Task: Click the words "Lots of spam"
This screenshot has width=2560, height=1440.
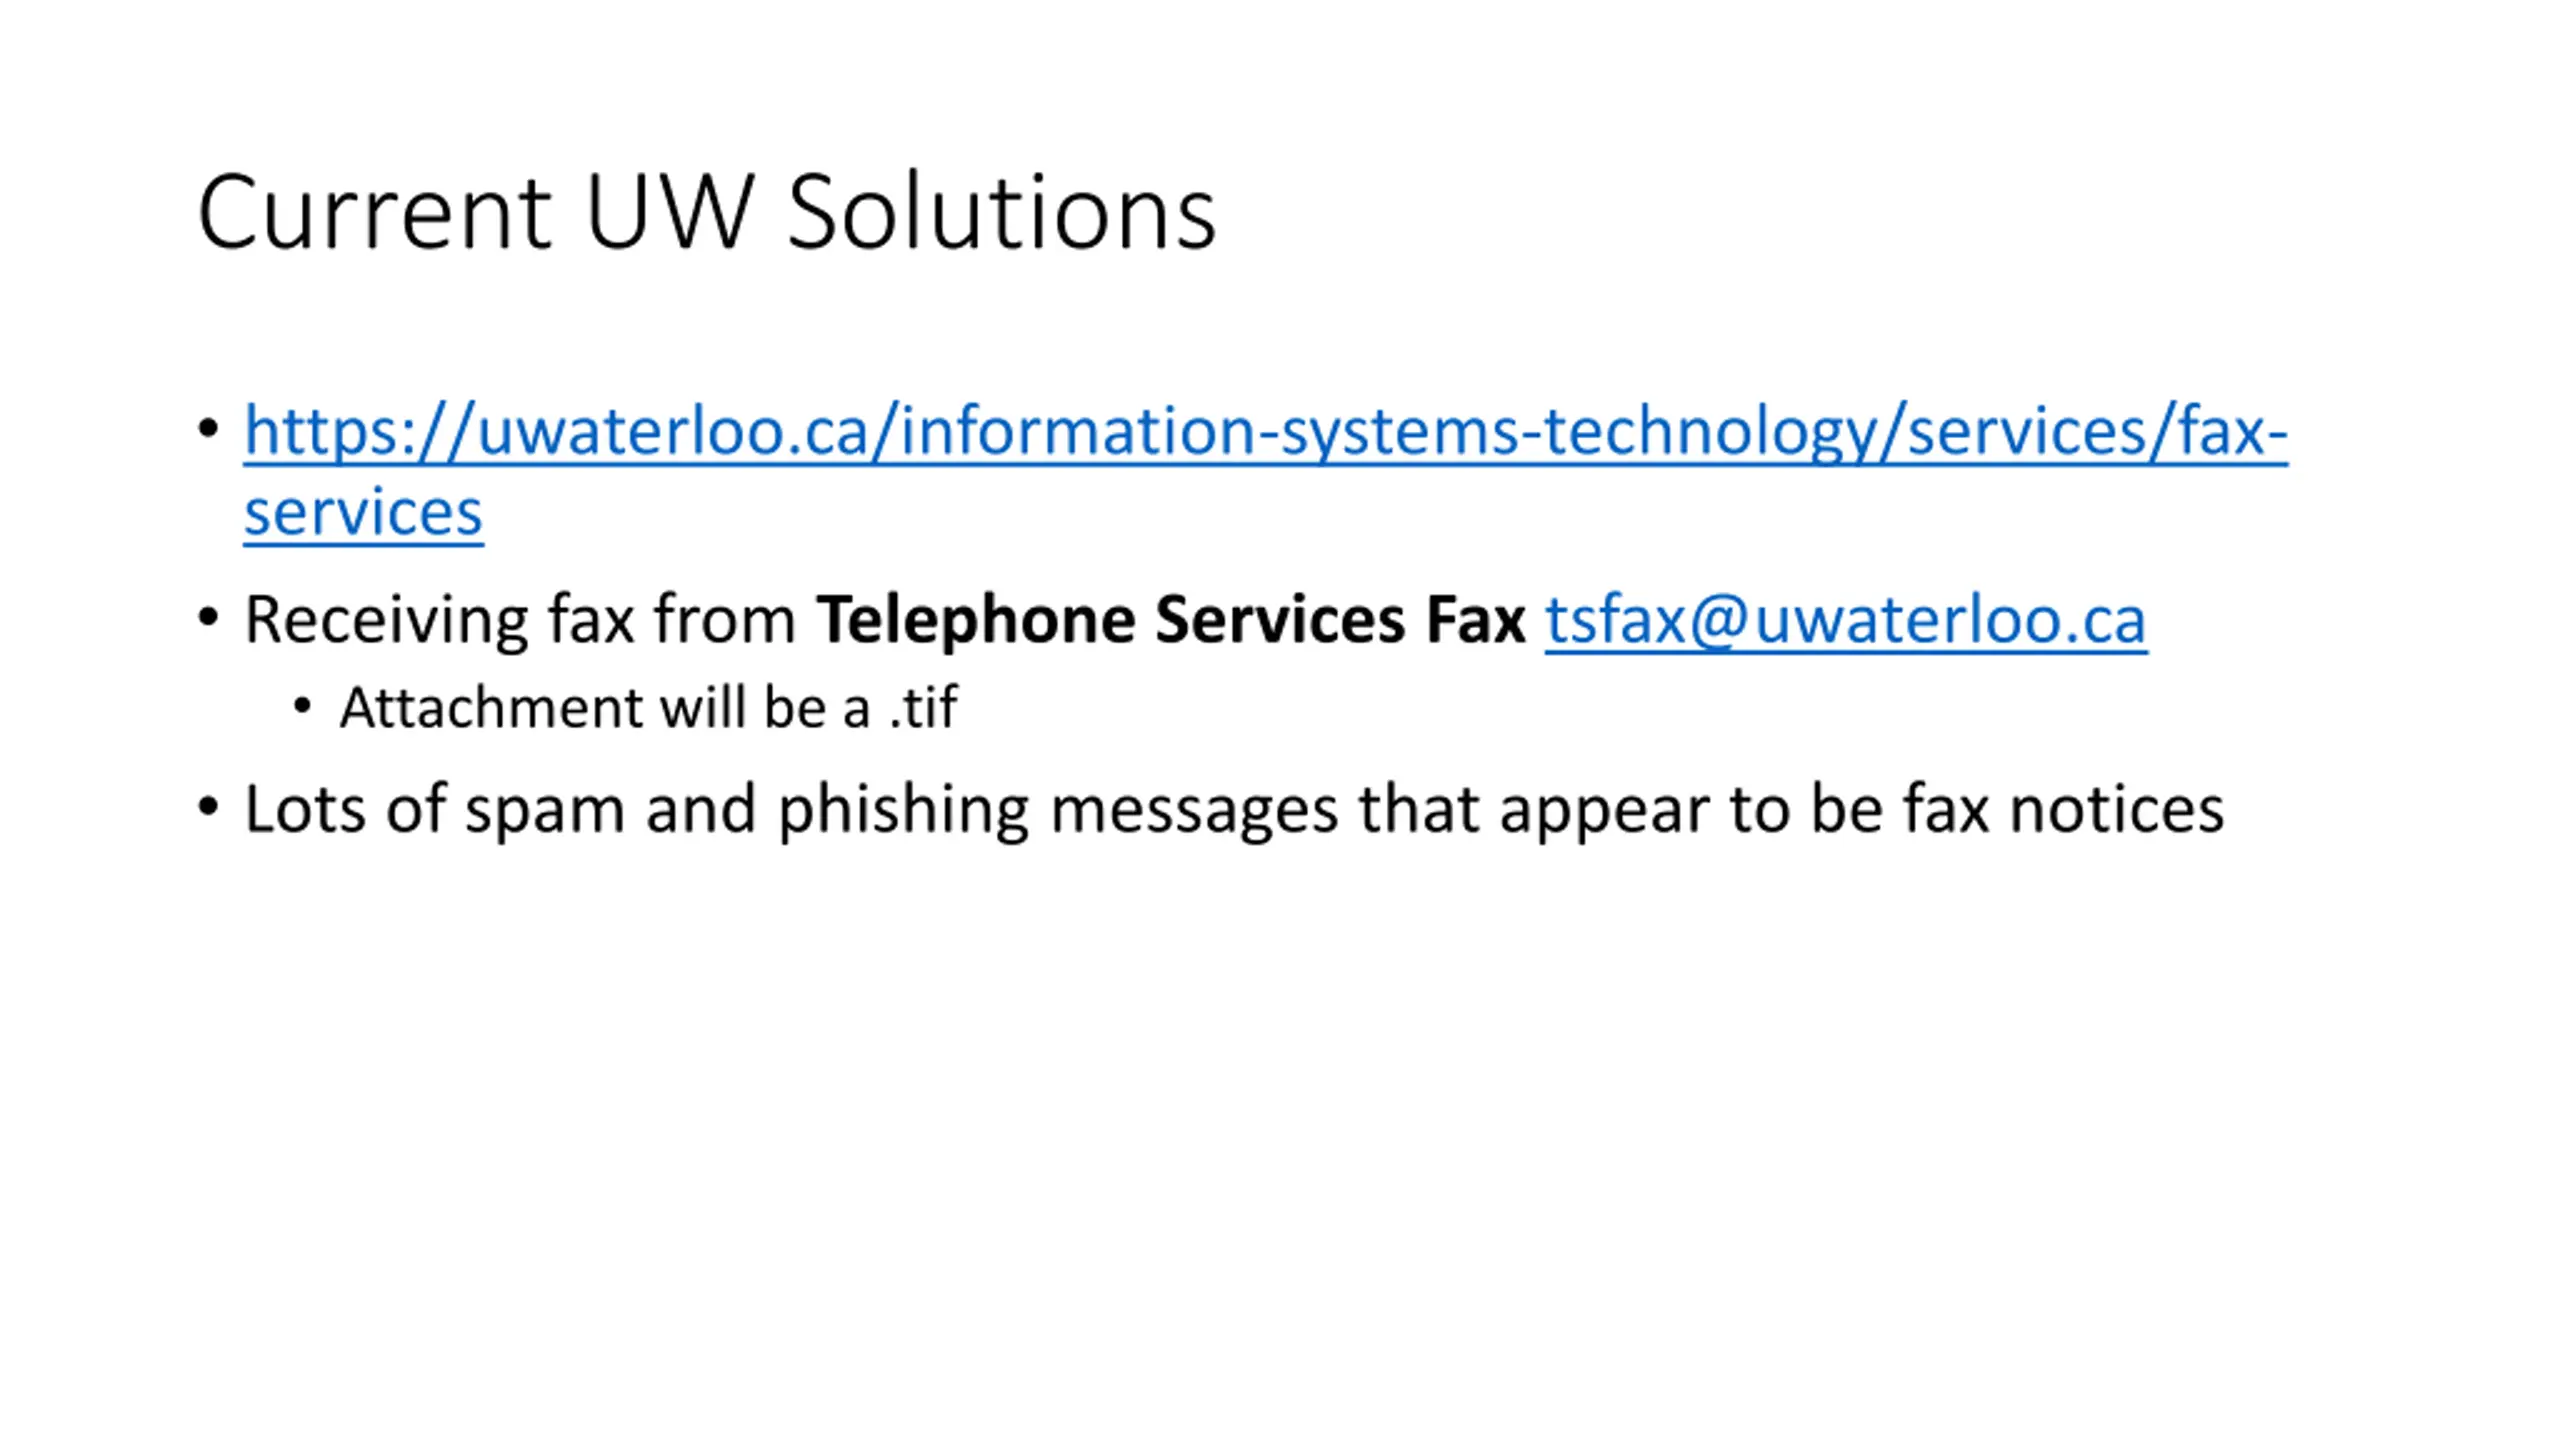Action: pyautogui.click(x=435, y=808)
